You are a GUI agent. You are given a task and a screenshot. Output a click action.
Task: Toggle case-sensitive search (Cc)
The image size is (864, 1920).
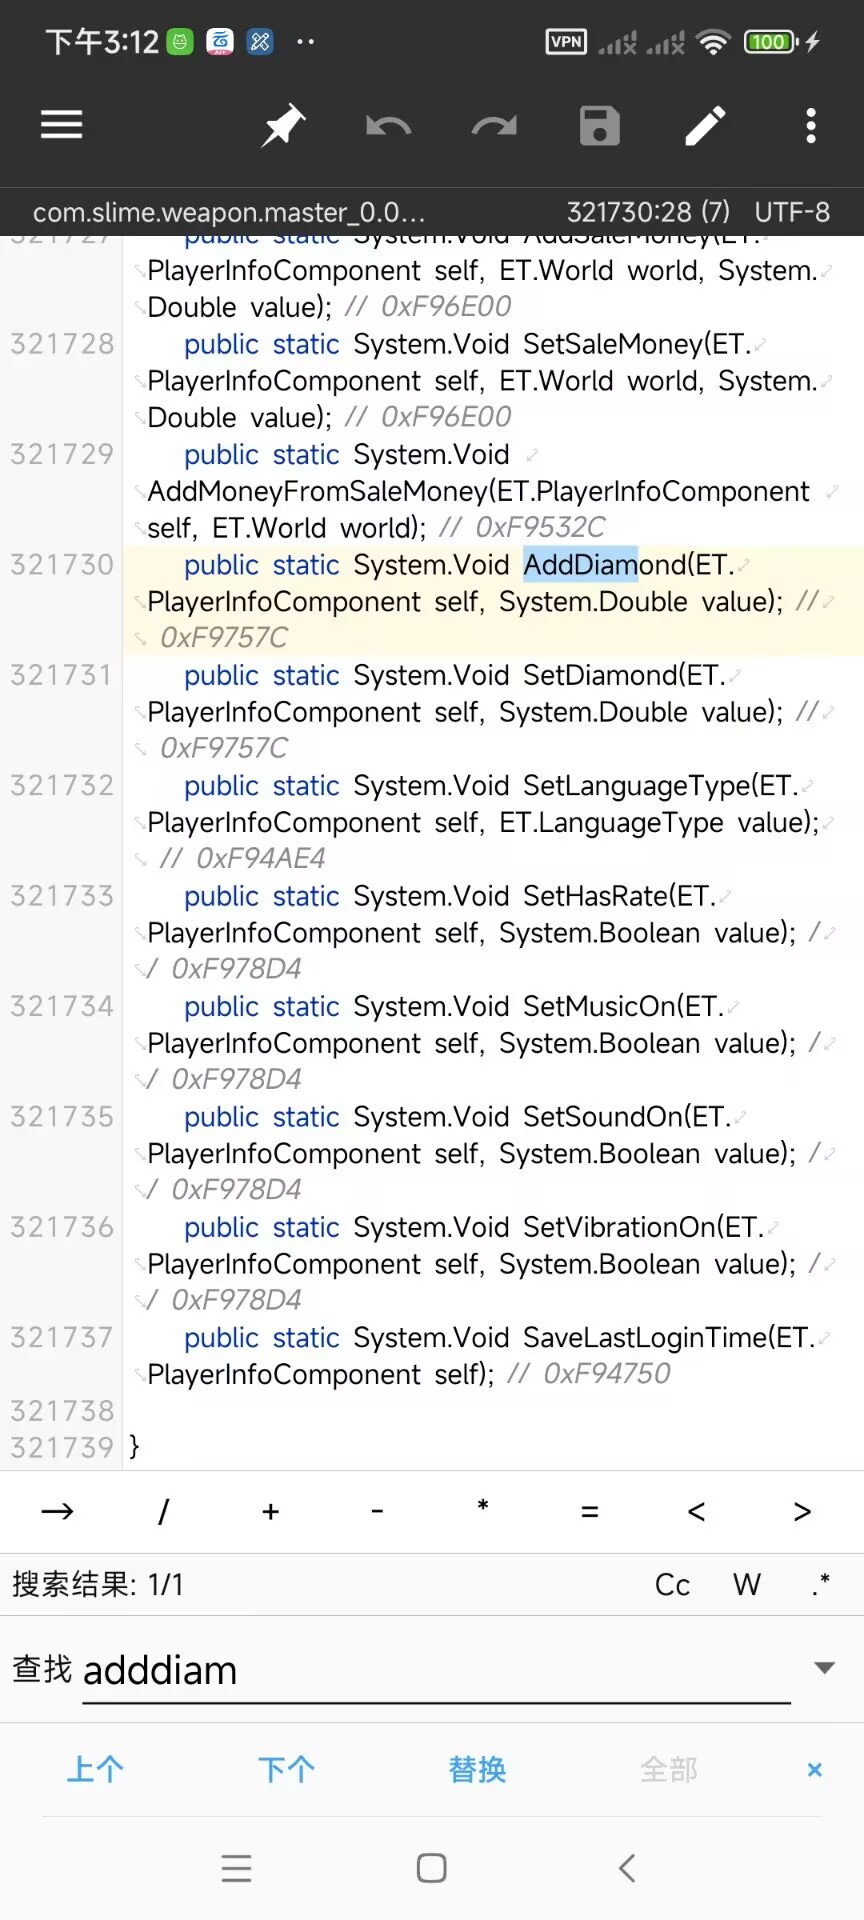tap(672, 1585)
